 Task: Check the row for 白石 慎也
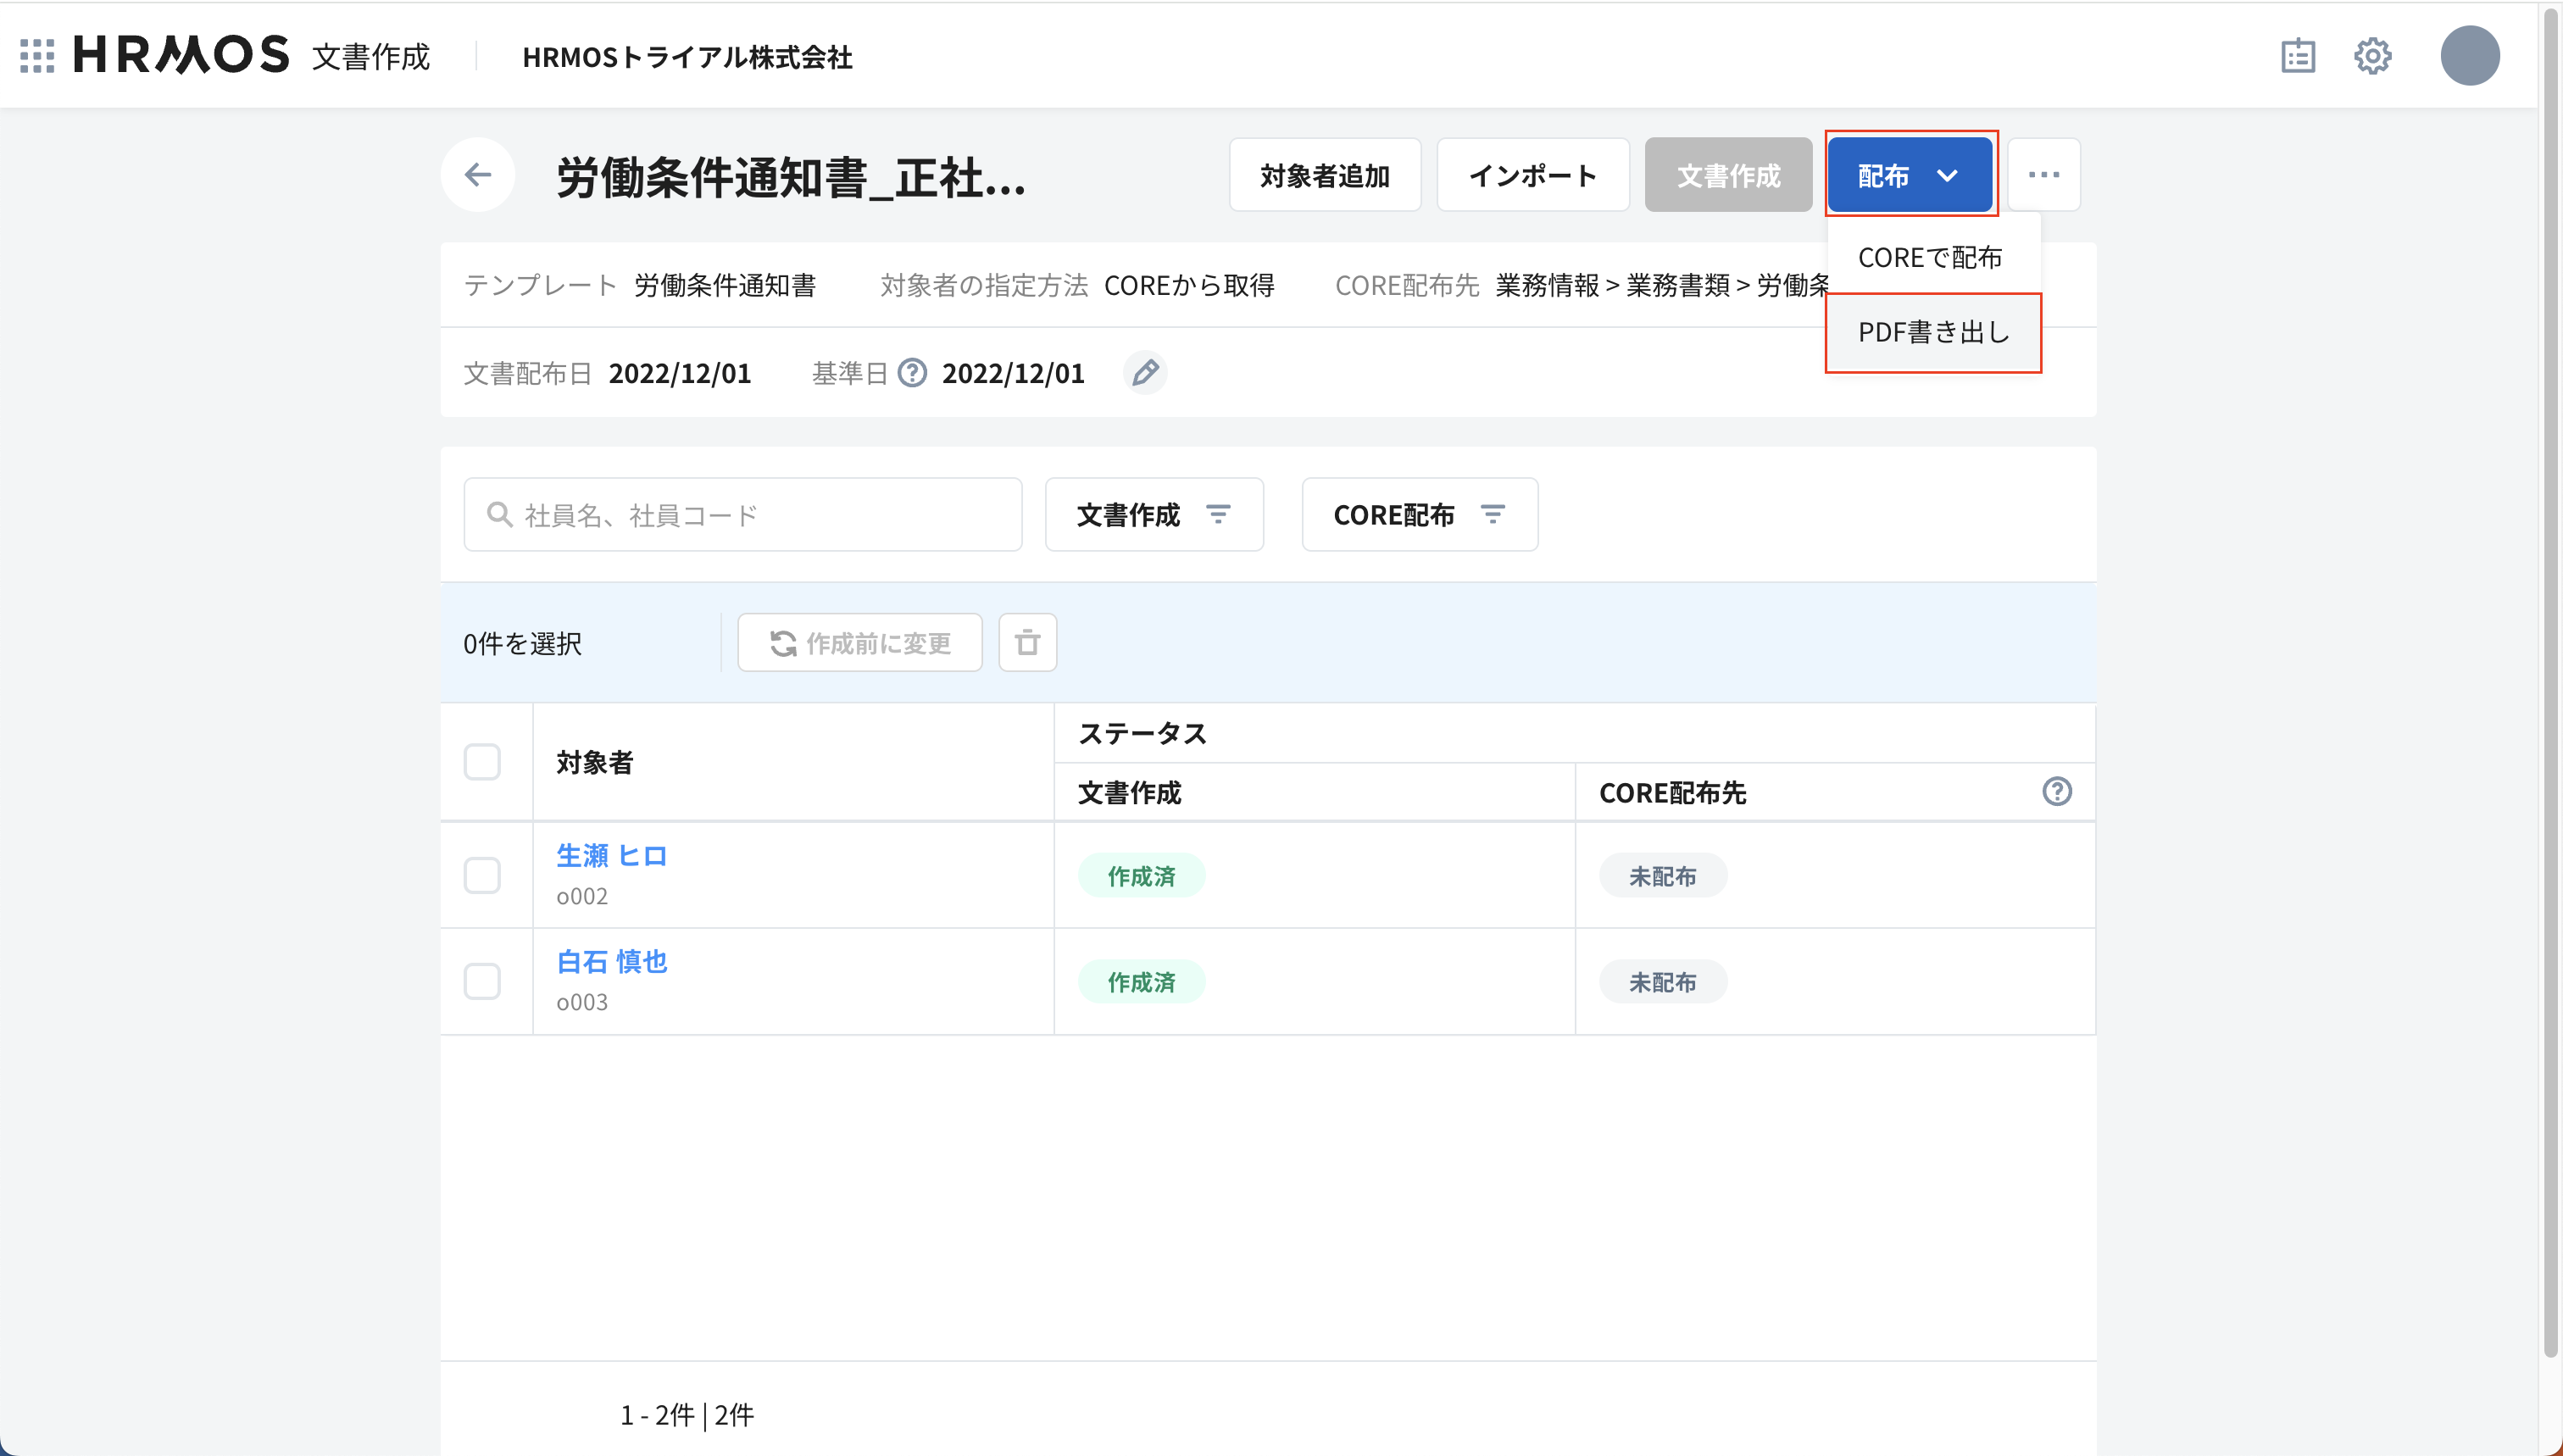tap(482, 982)
